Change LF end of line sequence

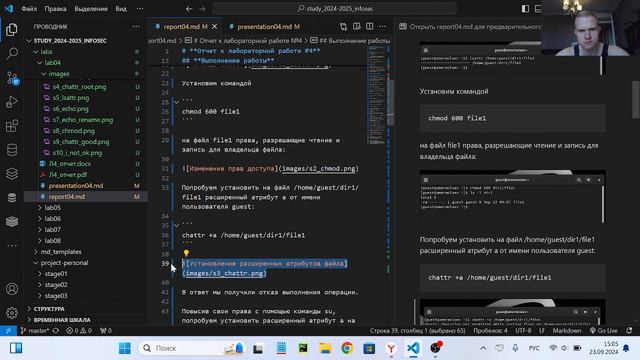[x=542, y=331]
